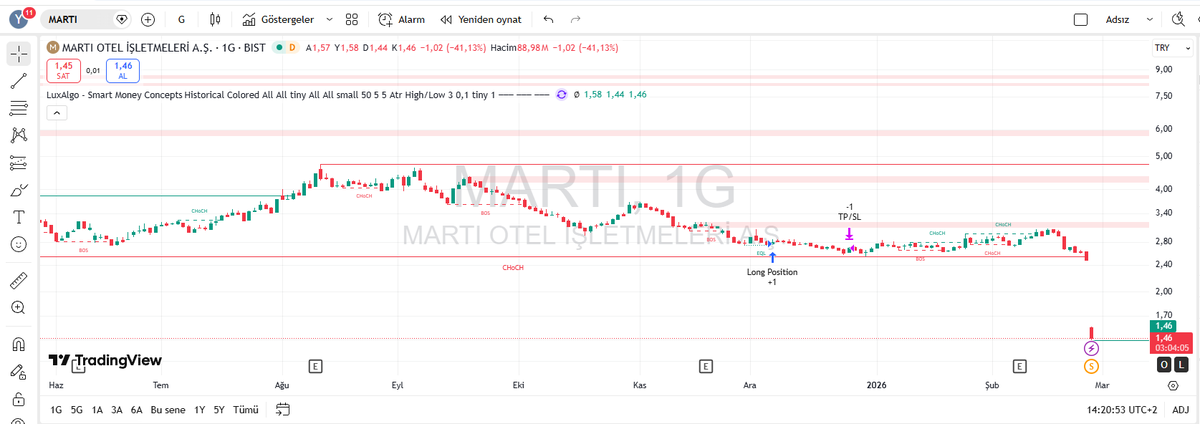The image size is (1200, 424).
Task: Open the G interval selector
Action: coord(181,19)
